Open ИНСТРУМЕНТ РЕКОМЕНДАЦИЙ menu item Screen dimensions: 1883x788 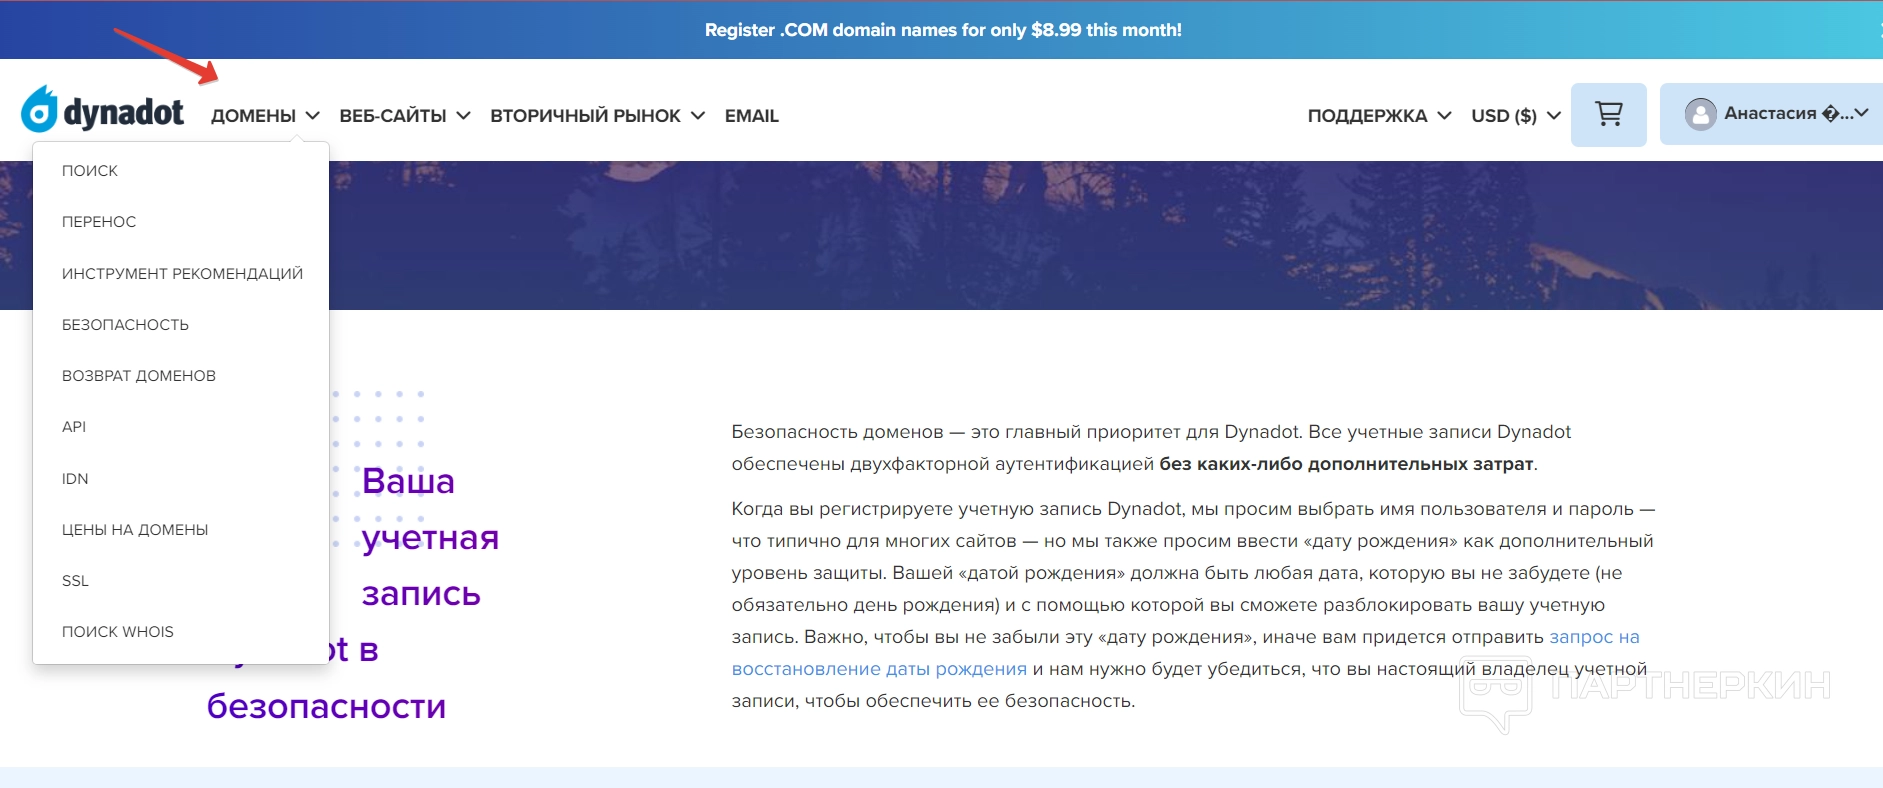click(181, 274)
